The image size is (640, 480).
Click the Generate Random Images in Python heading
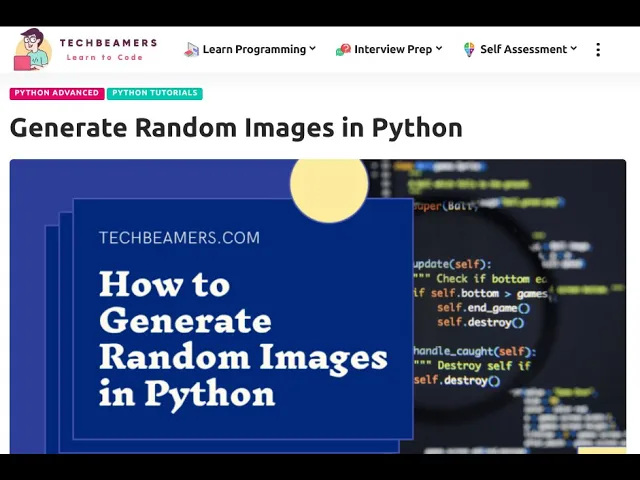(x=236, y=128)
